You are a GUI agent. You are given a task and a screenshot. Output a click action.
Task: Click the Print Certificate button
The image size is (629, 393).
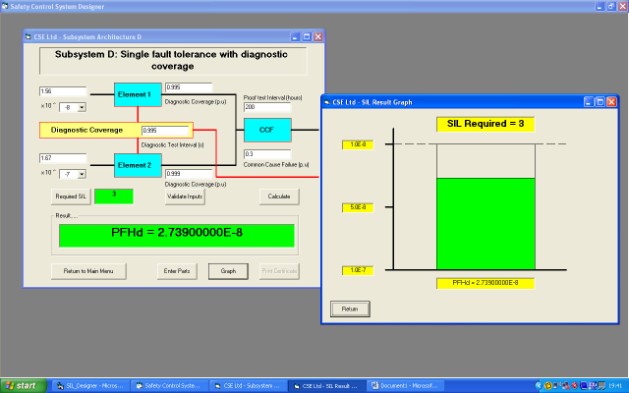click(x=279, y=271)
